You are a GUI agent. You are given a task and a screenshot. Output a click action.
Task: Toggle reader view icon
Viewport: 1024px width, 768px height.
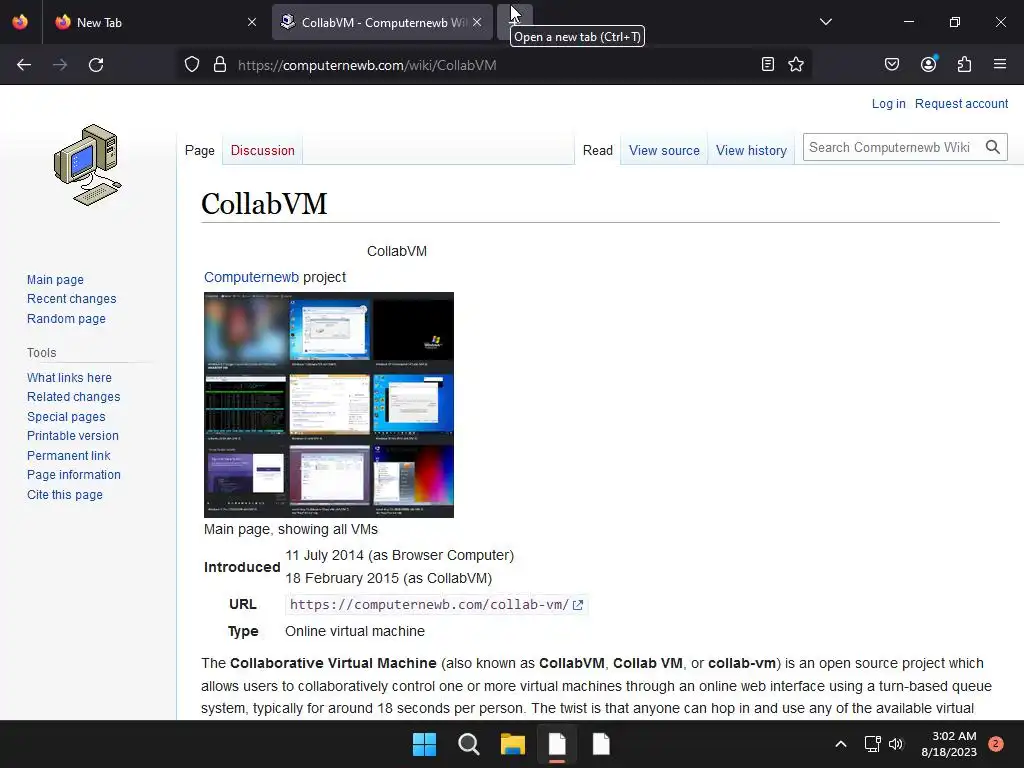(x=768, y=65)
